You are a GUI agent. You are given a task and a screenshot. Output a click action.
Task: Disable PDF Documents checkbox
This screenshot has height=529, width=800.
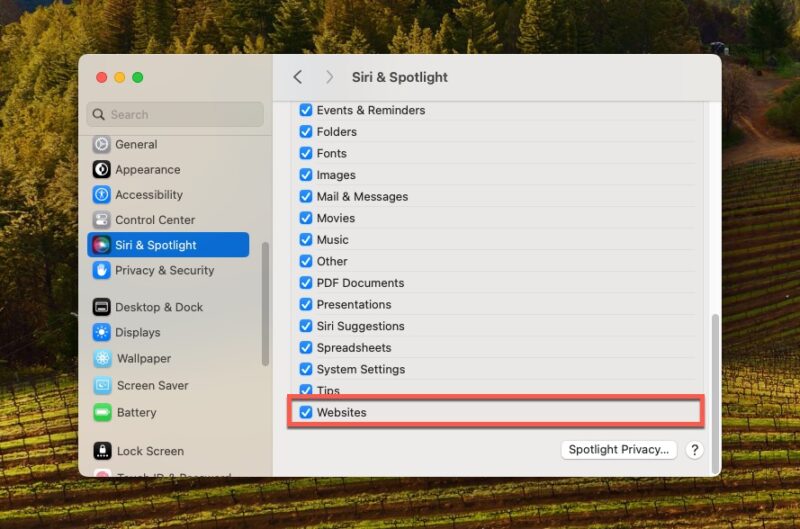(x=306, y=283)
